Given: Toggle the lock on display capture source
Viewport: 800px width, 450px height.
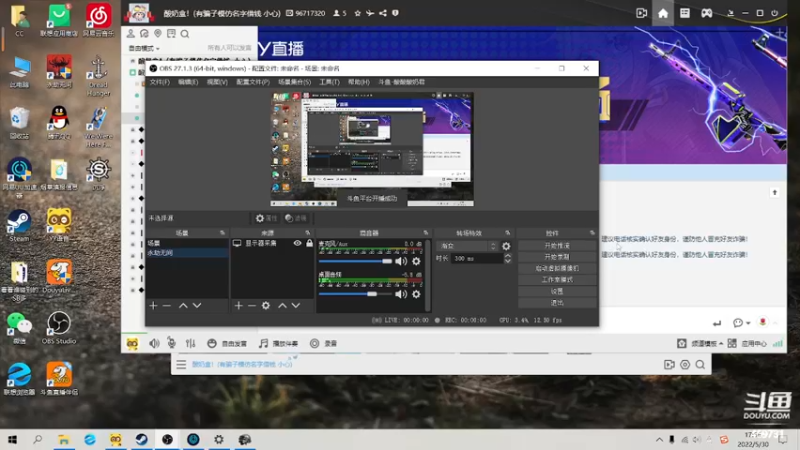Looking at the screenshot, I should (x=309, y=243).
